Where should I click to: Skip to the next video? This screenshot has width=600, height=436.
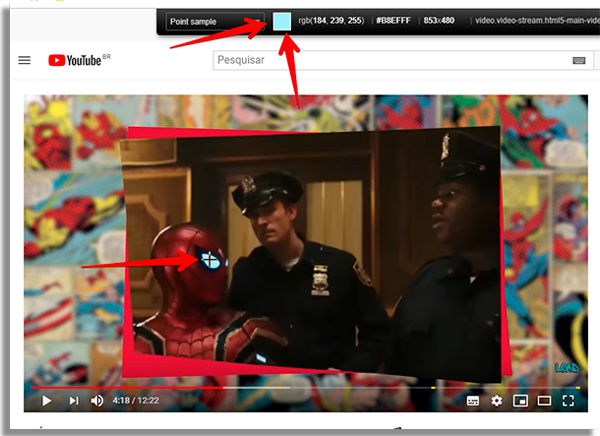[74, 400]
